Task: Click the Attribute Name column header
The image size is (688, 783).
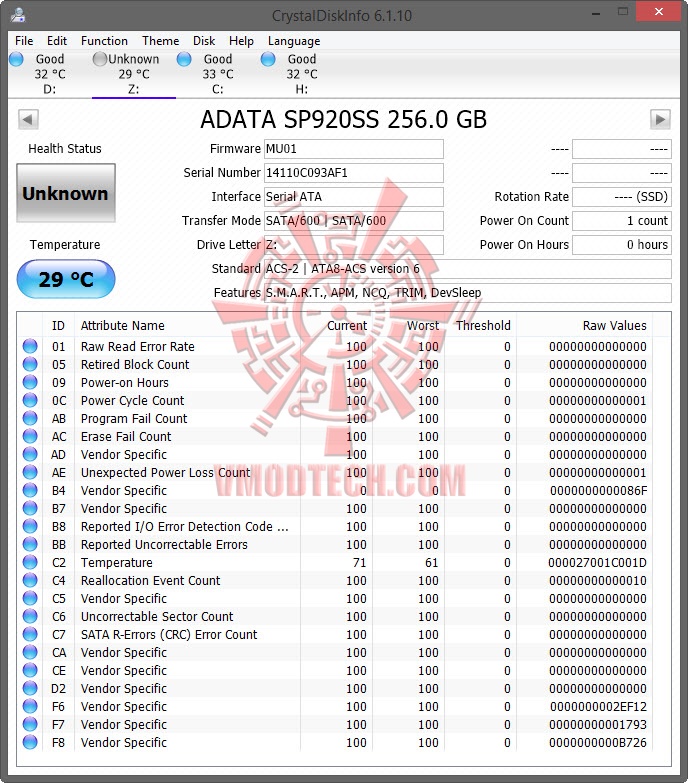Action: pyautogui.click(x=187, y=326)
